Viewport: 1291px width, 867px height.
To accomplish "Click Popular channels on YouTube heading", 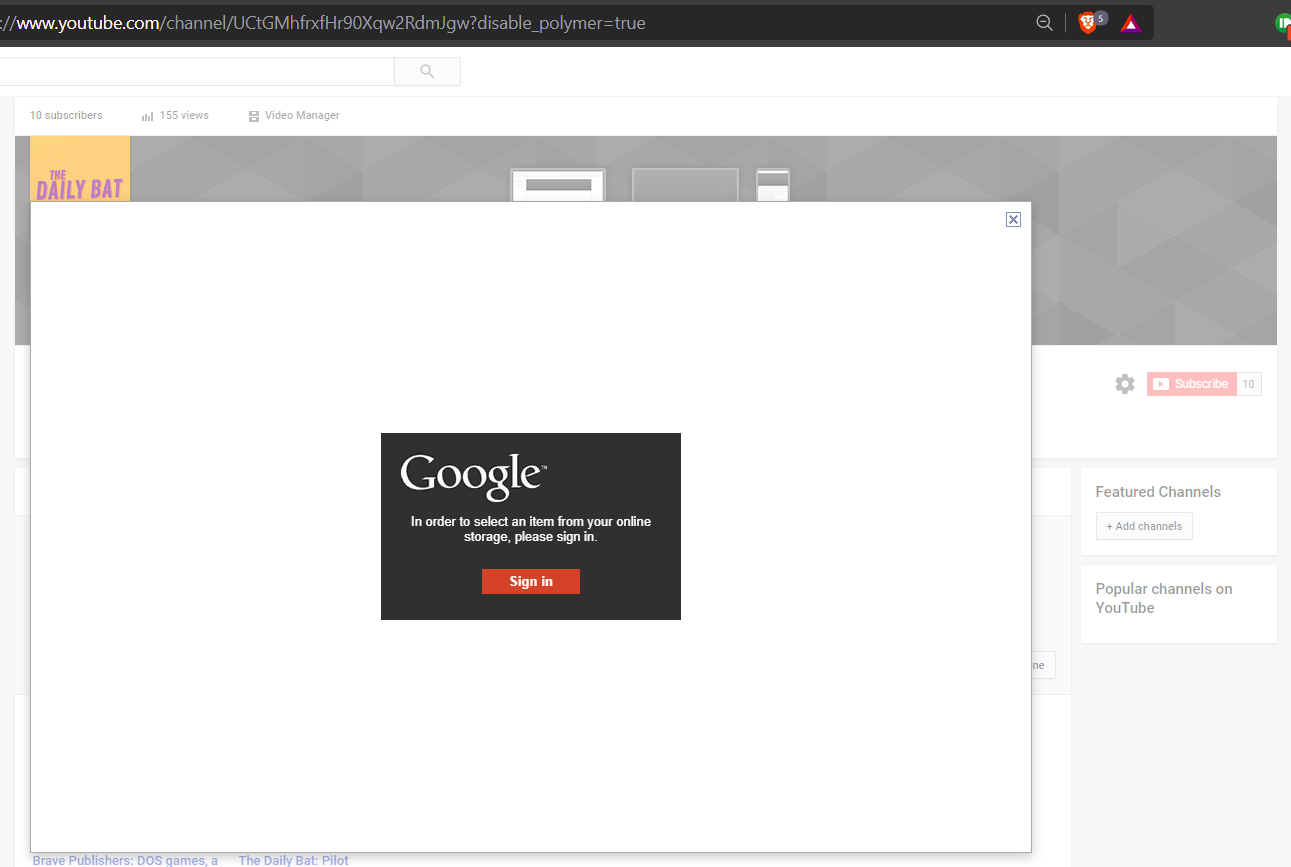I will [x=1164, y=598].
